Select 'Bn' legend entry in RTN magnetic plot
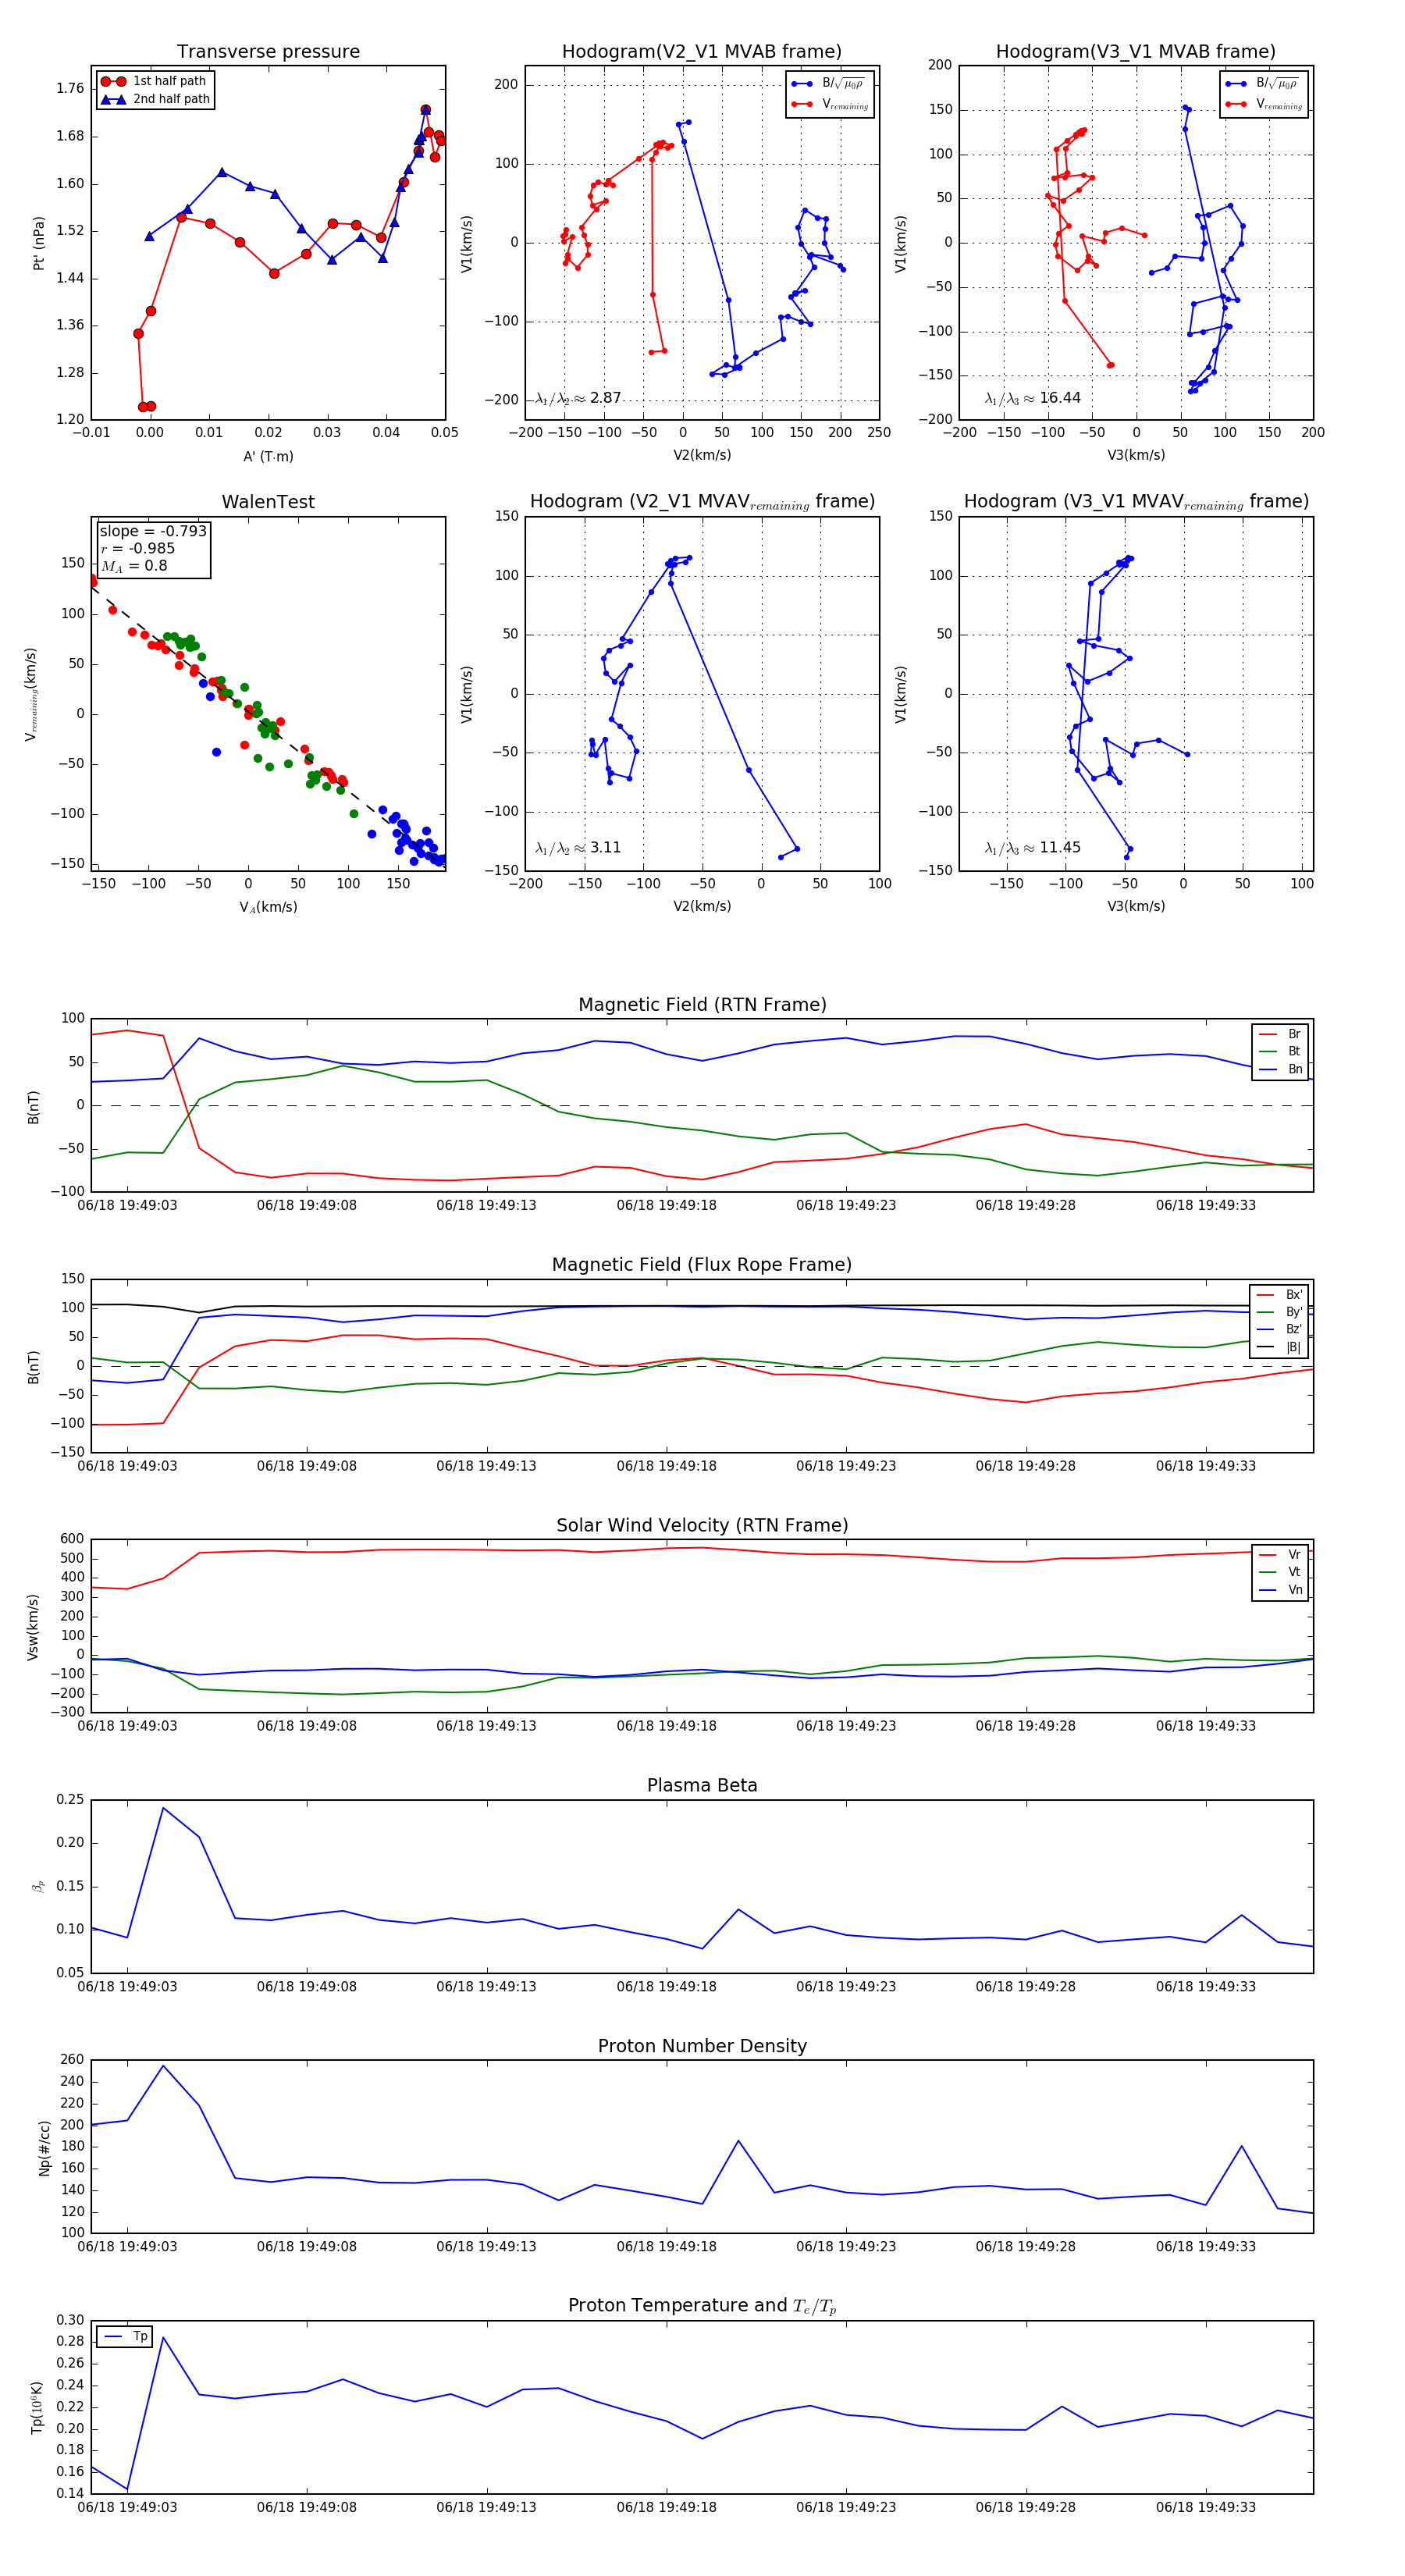Viewport: 1405px width, 2576px height. pyautogui.click(x=1280, y=1069)
